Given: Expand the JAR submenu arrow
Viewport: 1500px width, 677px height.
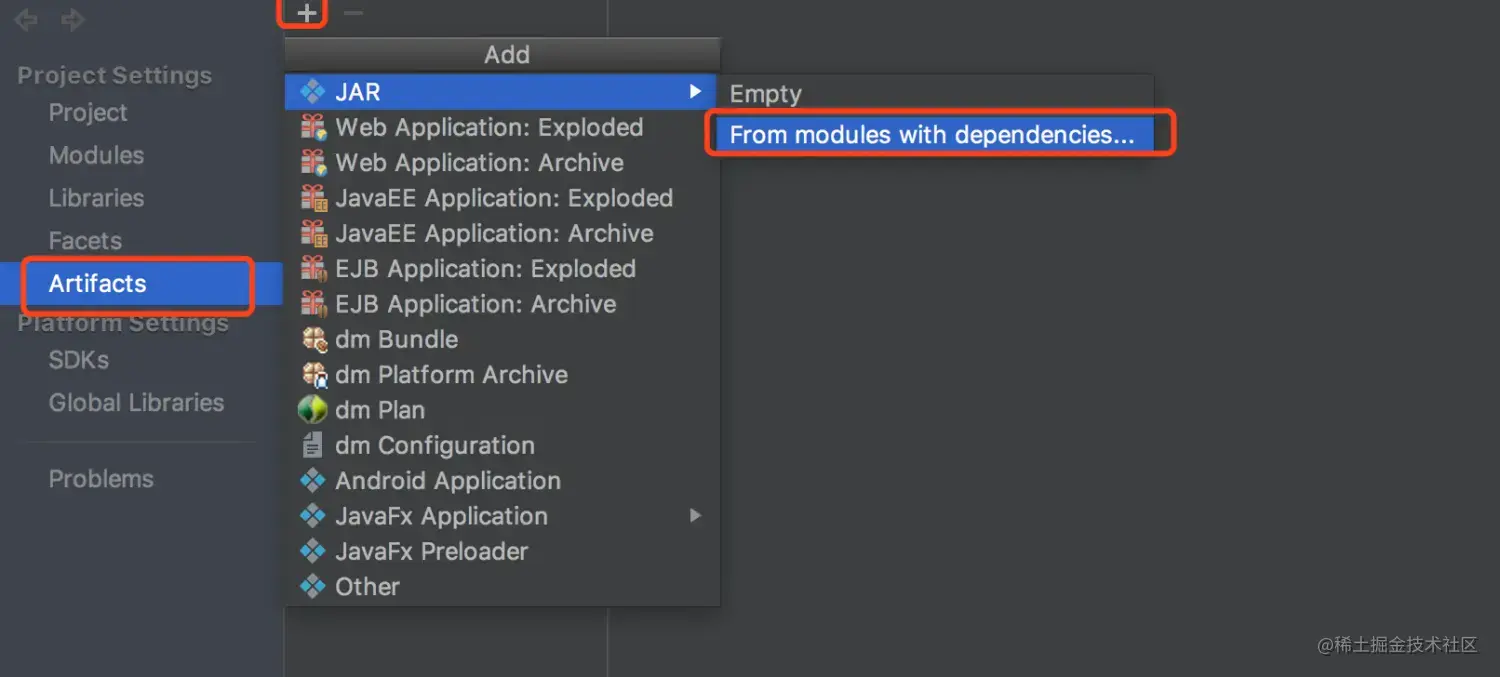Looking at the screenshot, I should (x=695, y=92).
